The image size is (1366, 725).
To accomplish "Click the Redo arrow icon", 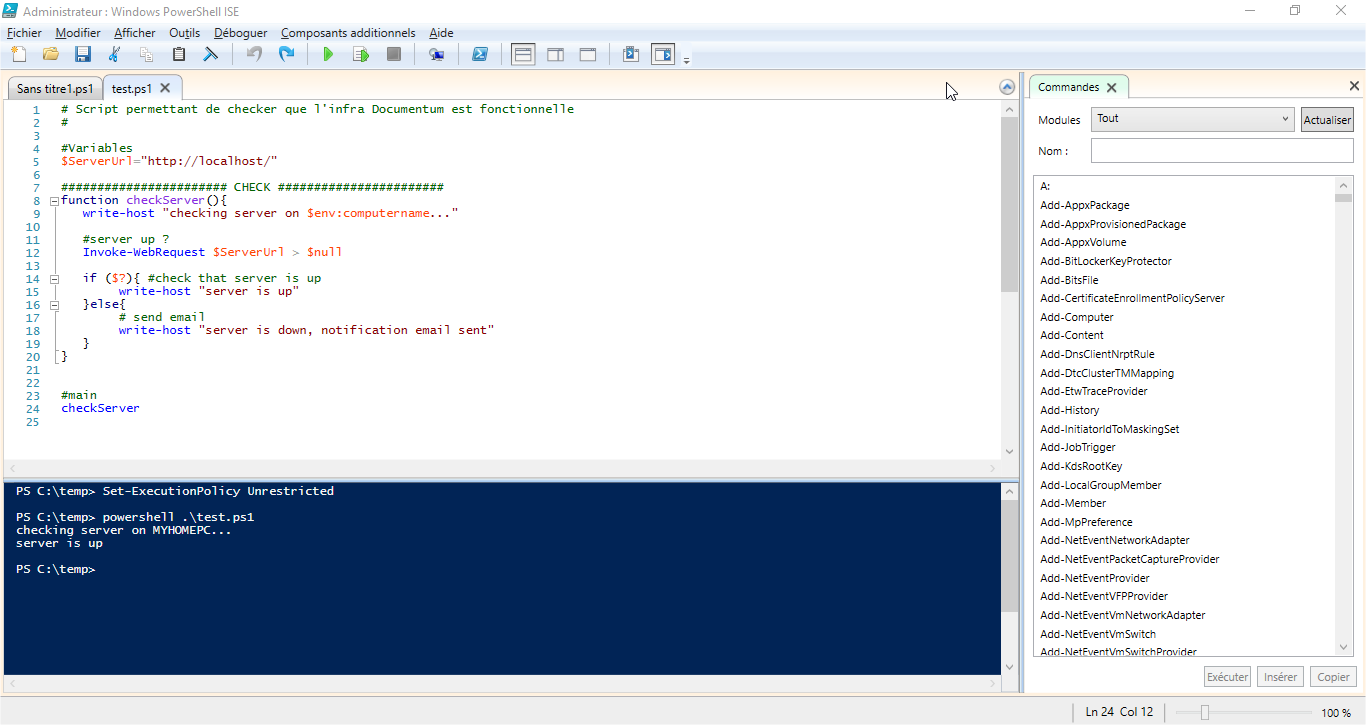I will coord(287,54).
